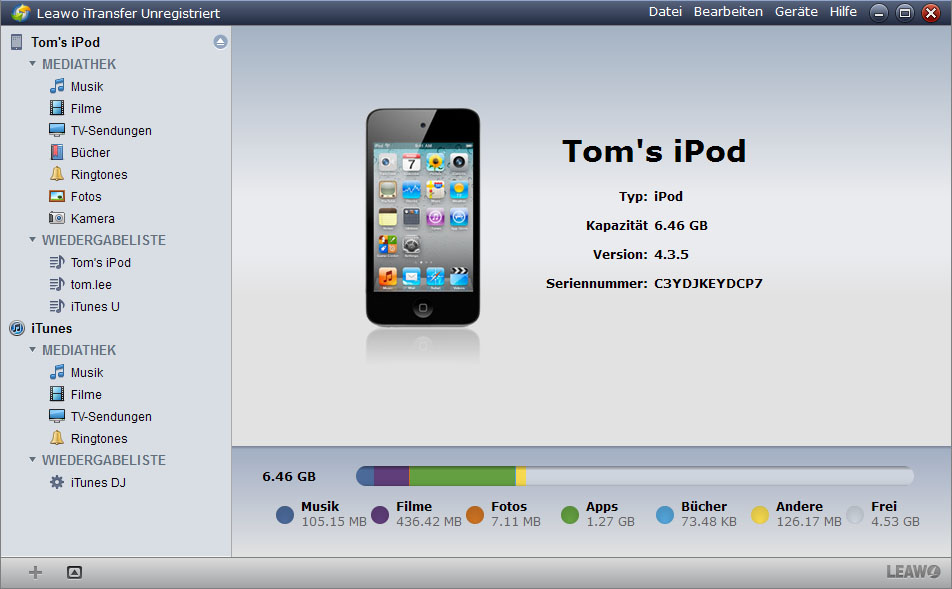Image resolution: width=952 pixels, height=589 pixels.
Task: Click the Leawo iTransfer app logo
Action: tap(21, 13)
